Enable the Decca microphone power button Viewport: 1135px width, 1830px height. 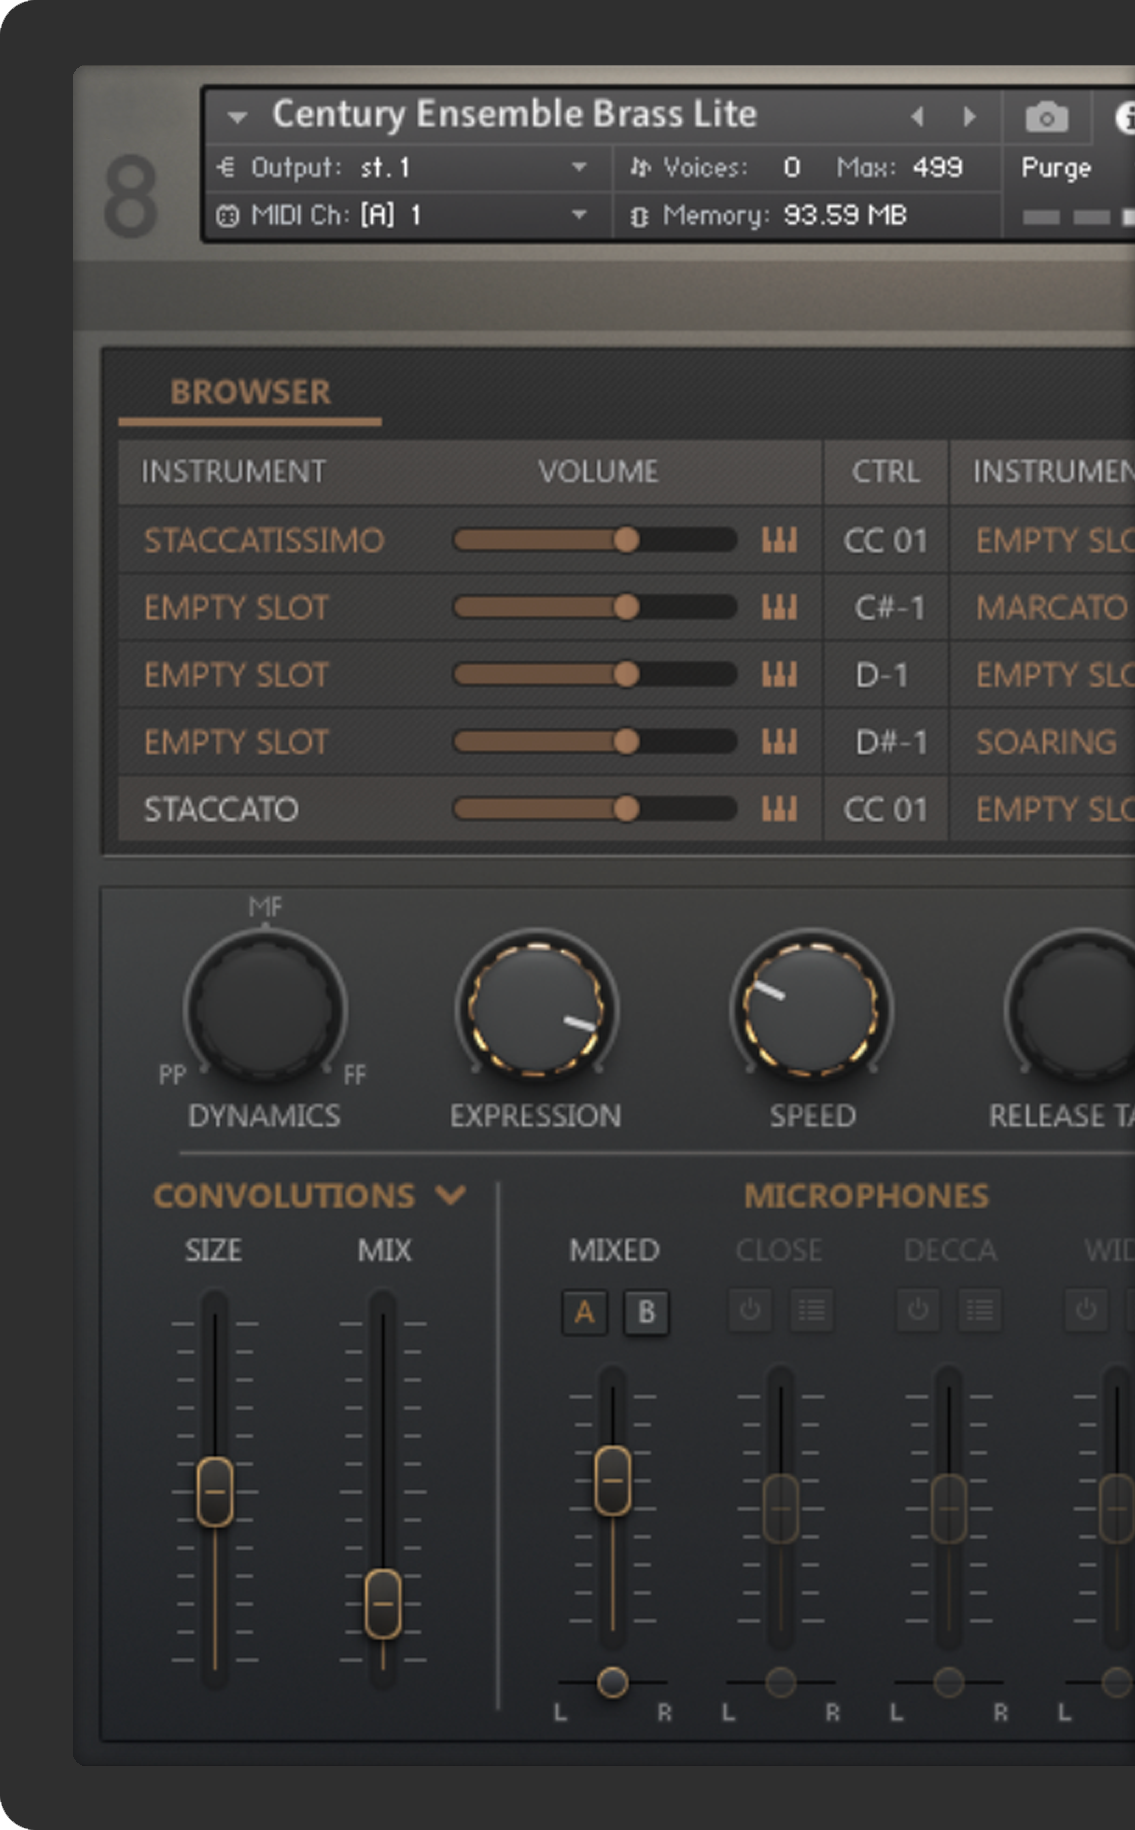click(x=918, y=1310)
